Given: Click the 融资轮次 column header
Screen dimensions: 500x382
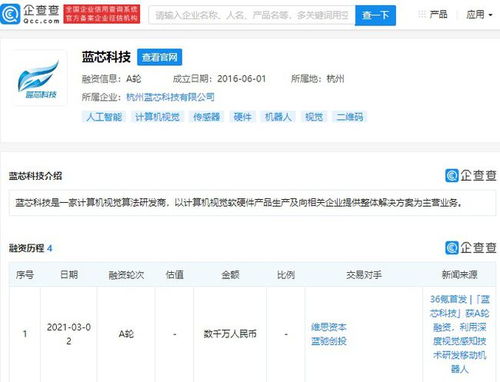Looking at the screenshot, I should (126, 275).
